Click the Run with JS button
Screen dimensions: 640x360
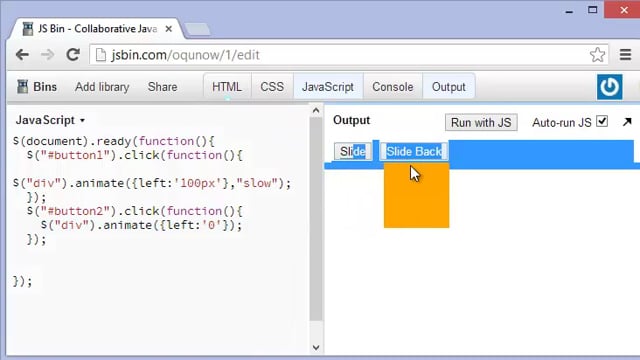481,122
